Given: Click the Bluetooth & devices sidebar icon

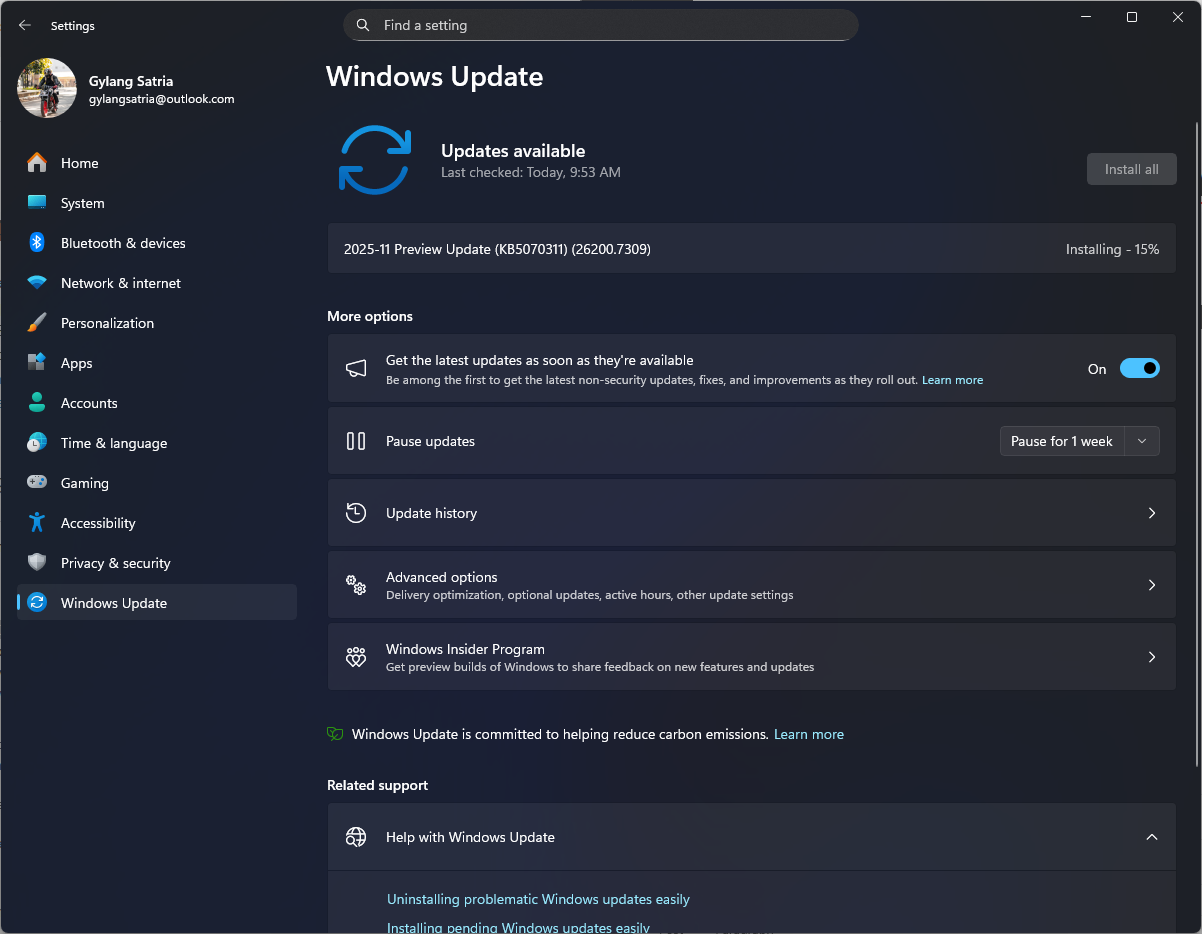Looking at the screenshot, I should pos(37,243).
